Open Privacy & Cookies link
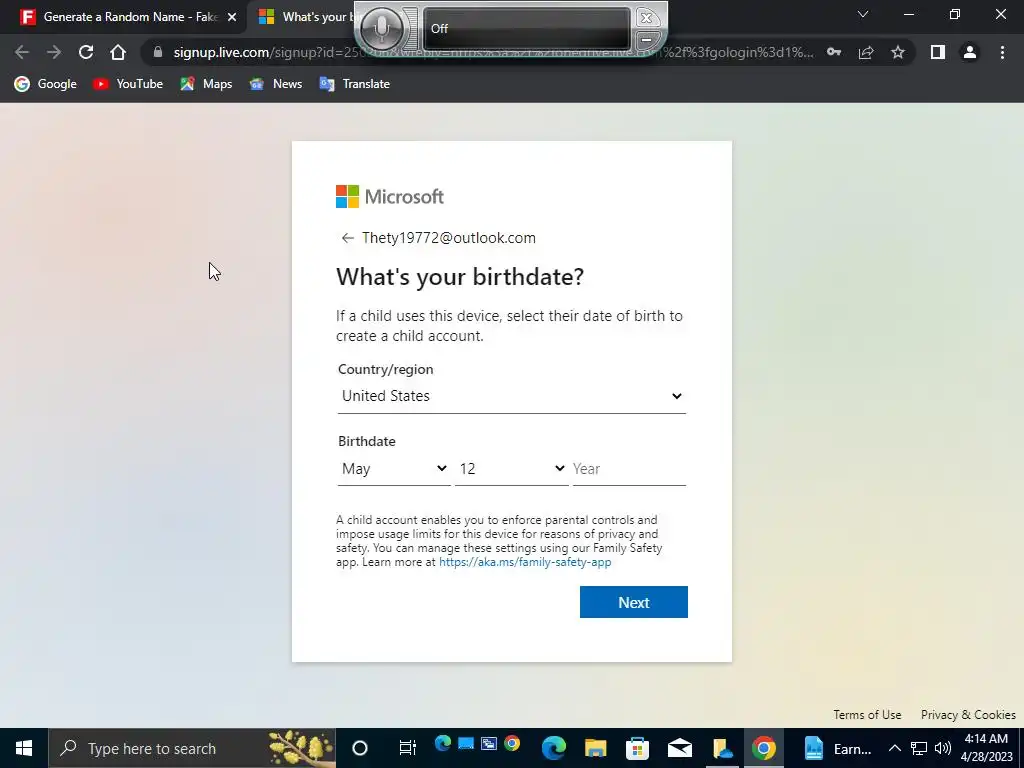Image resolution: width=1024 pixels, height=768 pixels. pos(968,714)
